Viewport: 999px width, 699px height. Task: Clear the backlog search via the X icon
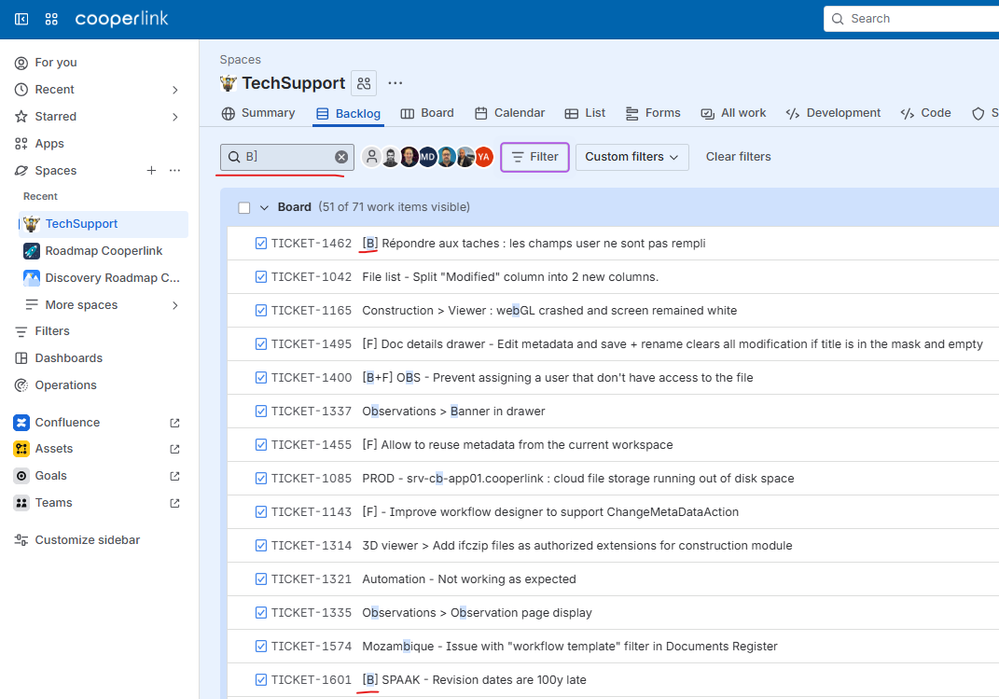(x=341, y=156)
